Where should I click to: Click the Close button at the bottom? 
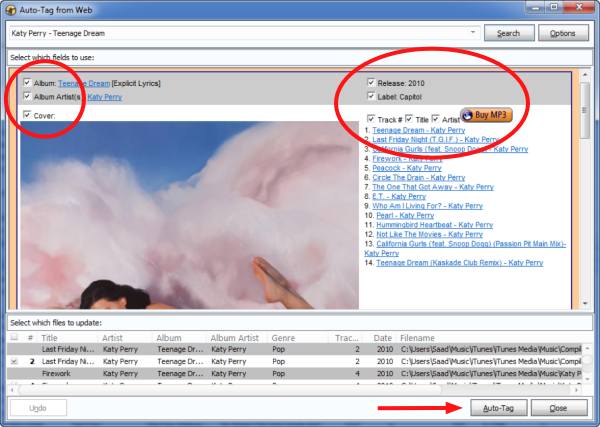559,408
